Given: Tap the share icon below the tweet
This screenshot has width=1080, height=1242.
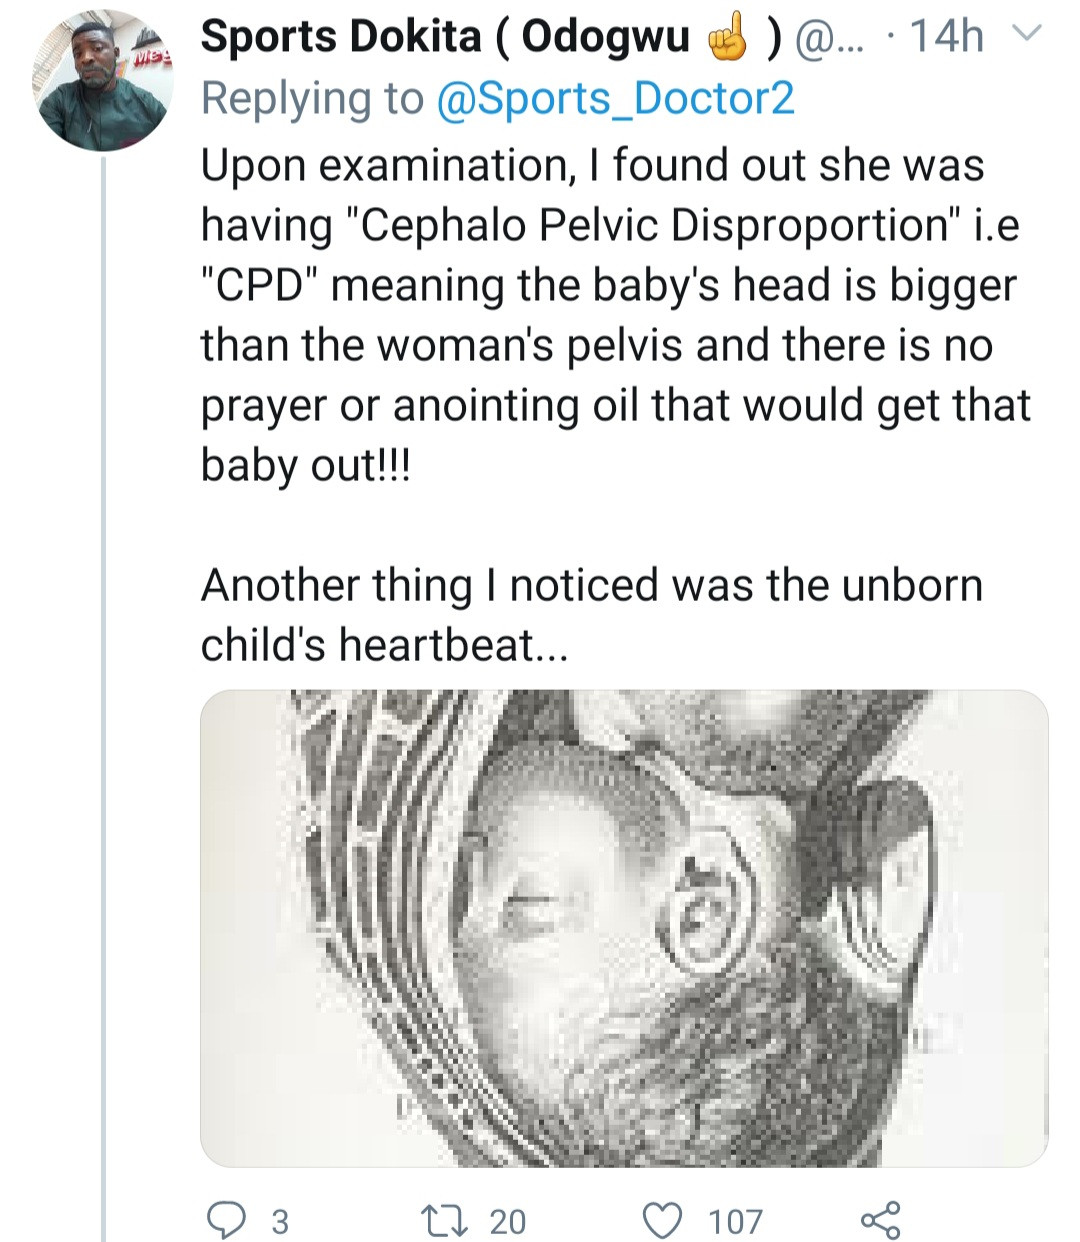Looking at the screenshot, I should (x=880, y=1220).
